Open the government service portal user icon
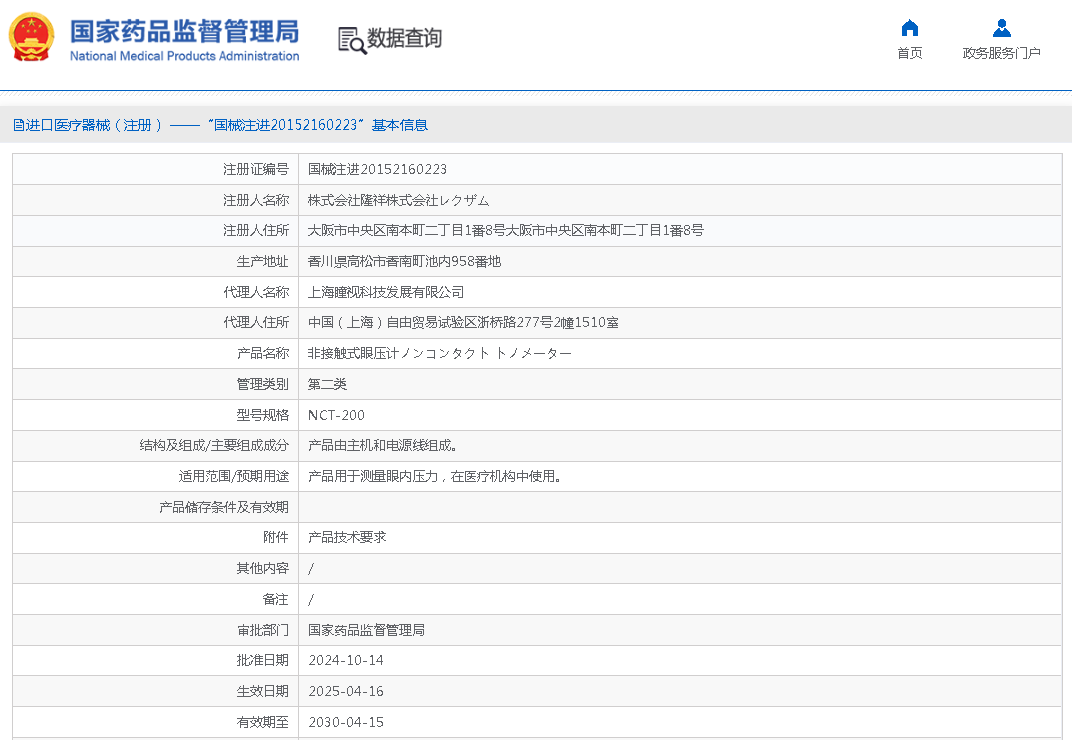 click(1002, 28)
